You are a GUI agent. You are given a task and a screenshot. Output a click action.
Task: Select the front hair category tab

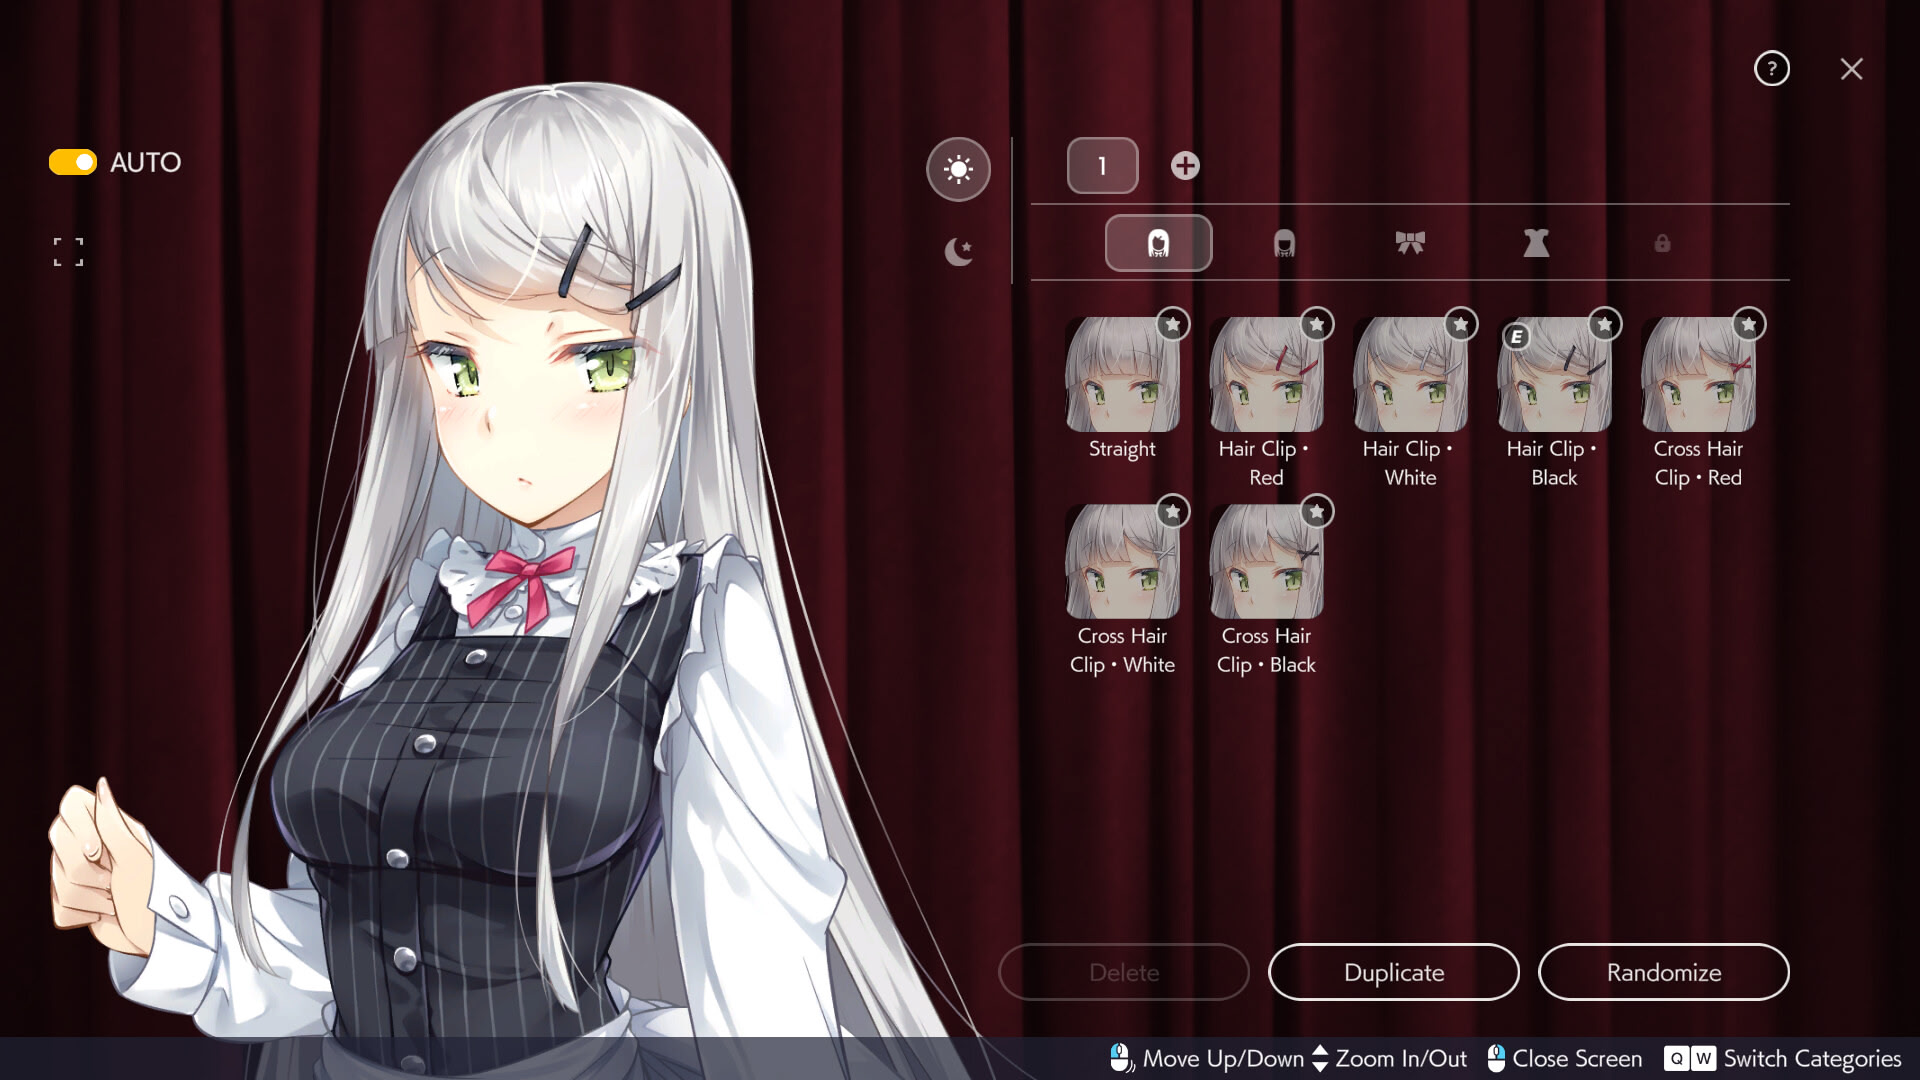(1158, 243)
